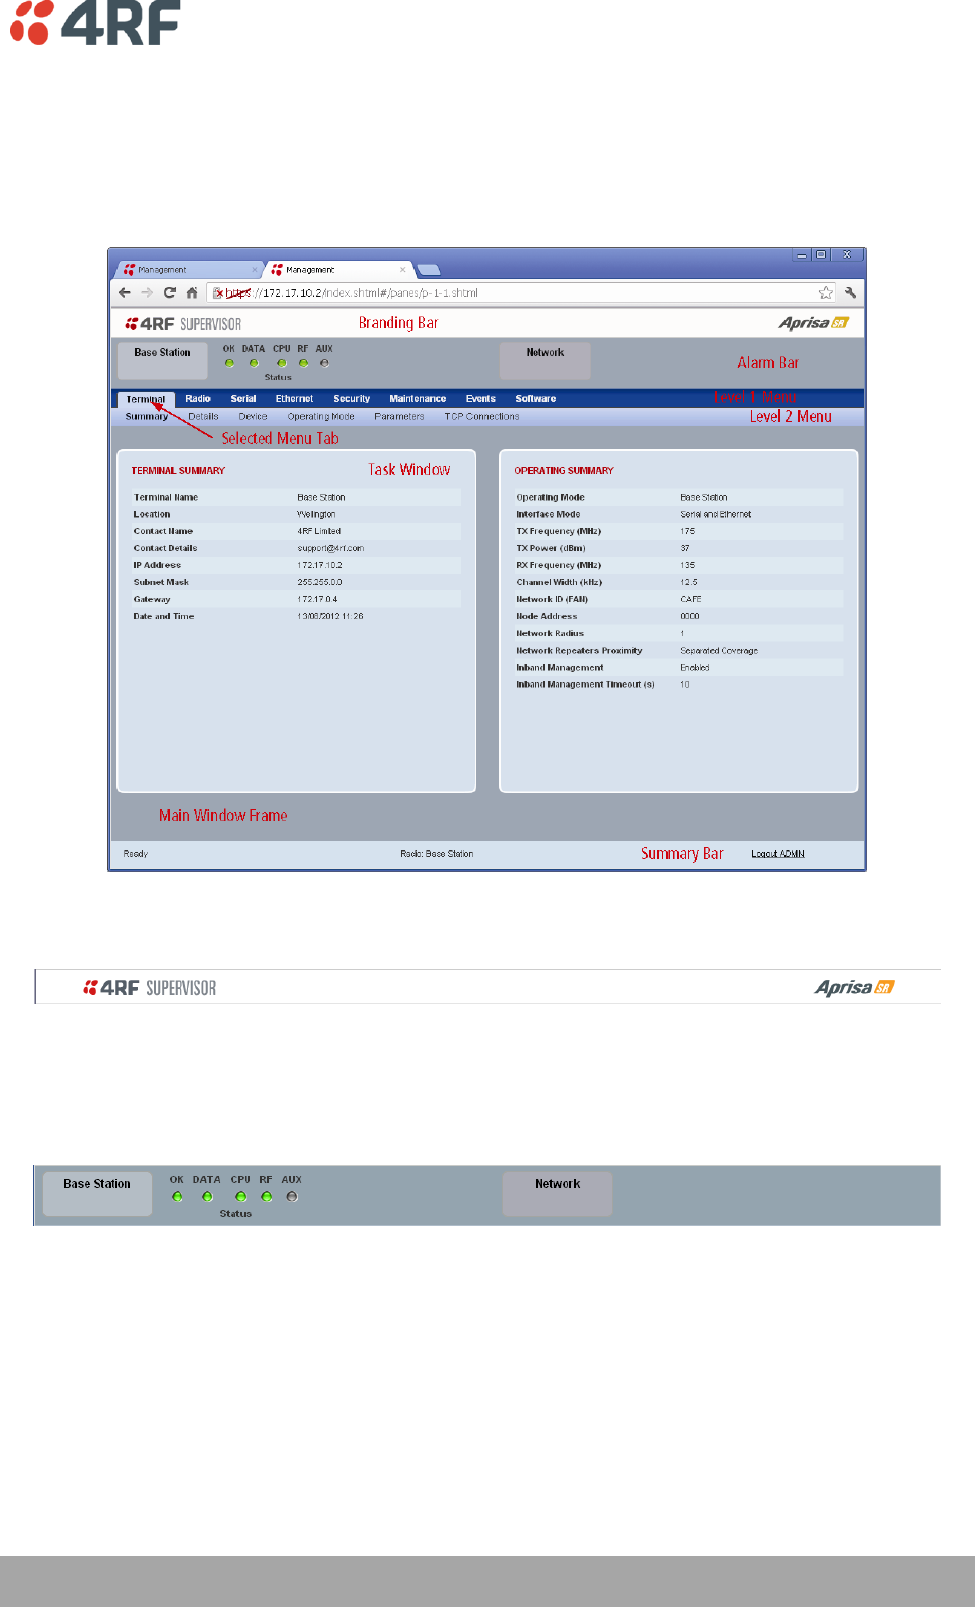975x1607 pixels.
Task: Select the Details submenu item
Action: point(203,417)
